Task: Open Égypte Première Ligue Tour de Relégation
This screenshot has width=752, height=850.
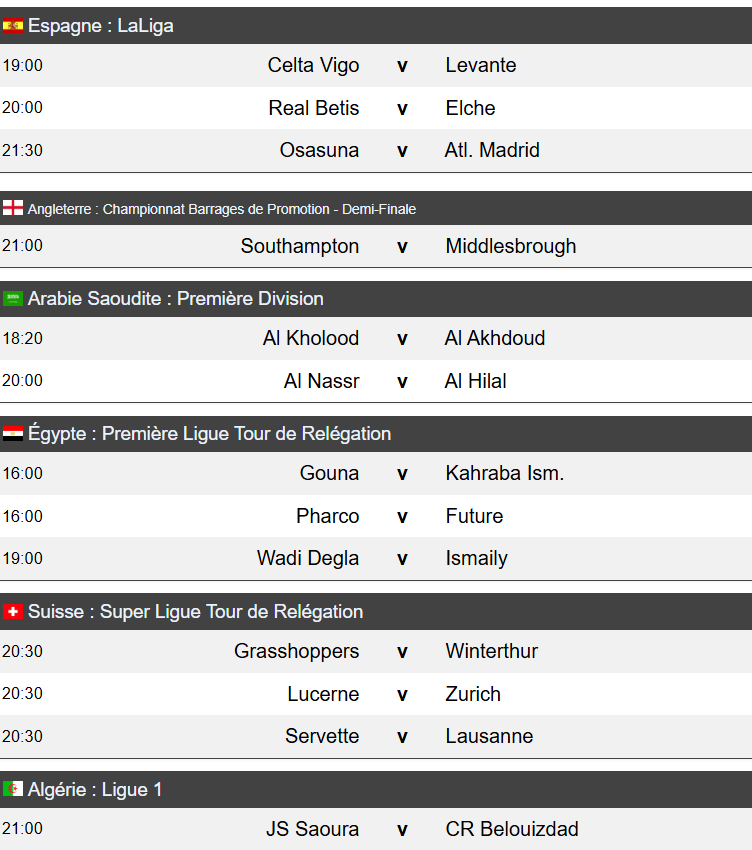Action: click(x=376, y=434)
